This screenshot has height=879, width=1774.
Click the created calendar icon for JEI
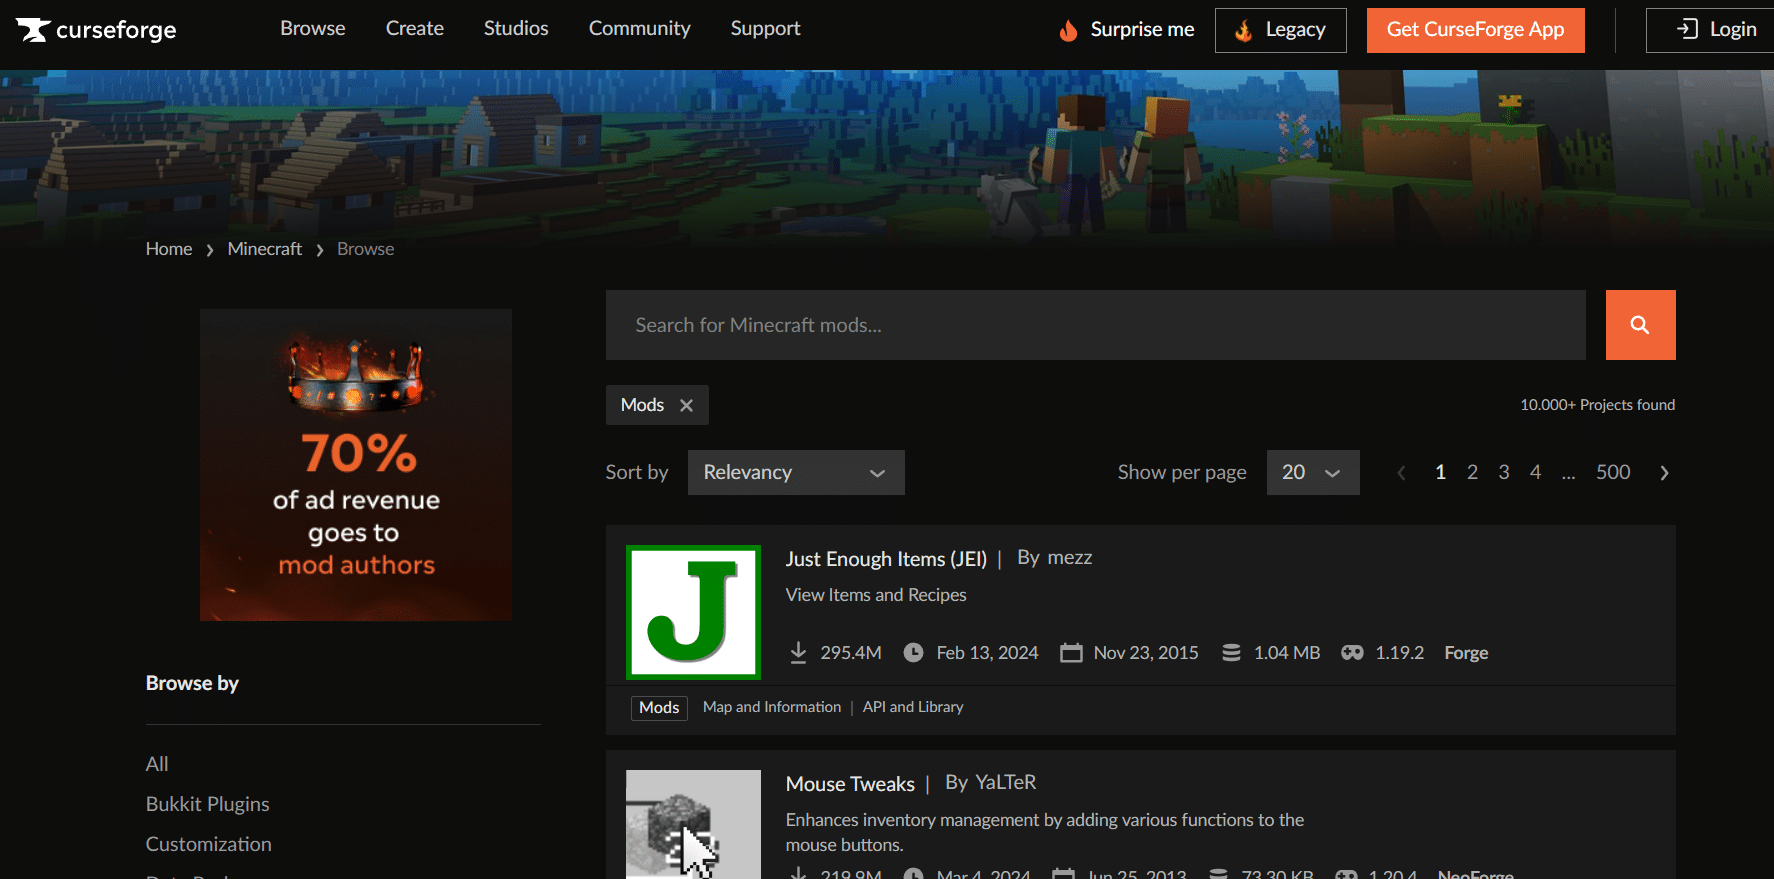coord(1071,653)
